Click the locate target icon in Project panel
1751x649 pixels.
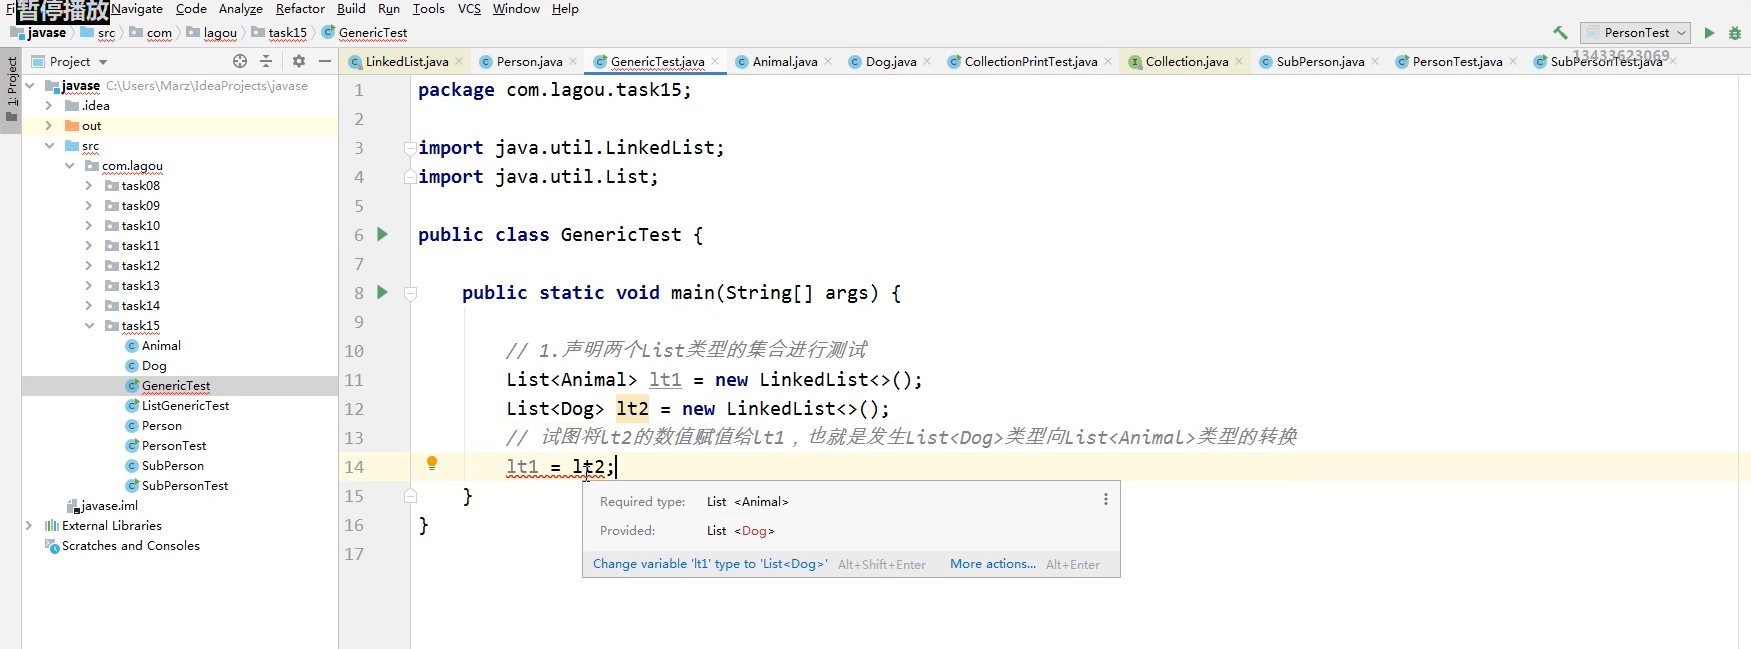click(240, 61)
